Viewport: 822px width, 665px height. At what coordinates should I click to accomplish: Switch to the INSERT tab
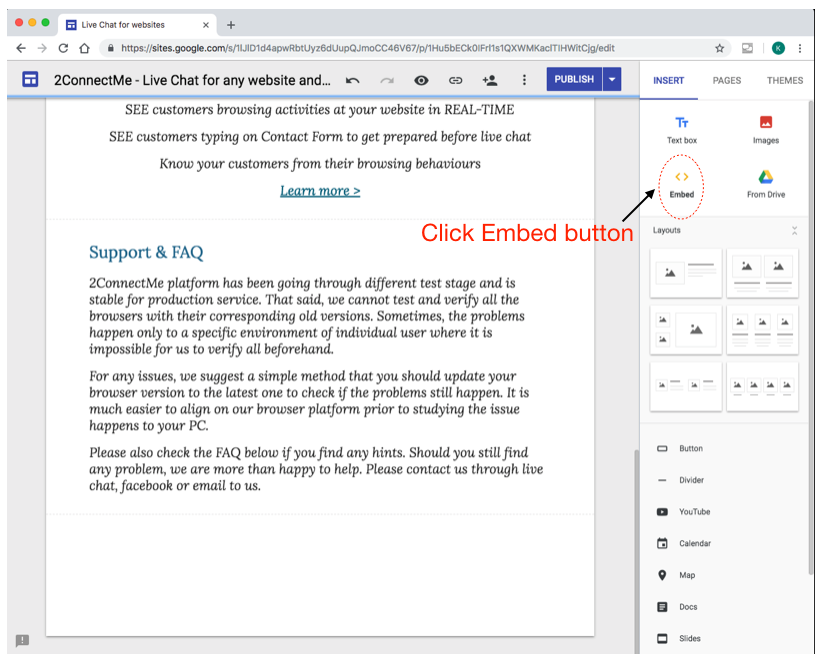668,80
